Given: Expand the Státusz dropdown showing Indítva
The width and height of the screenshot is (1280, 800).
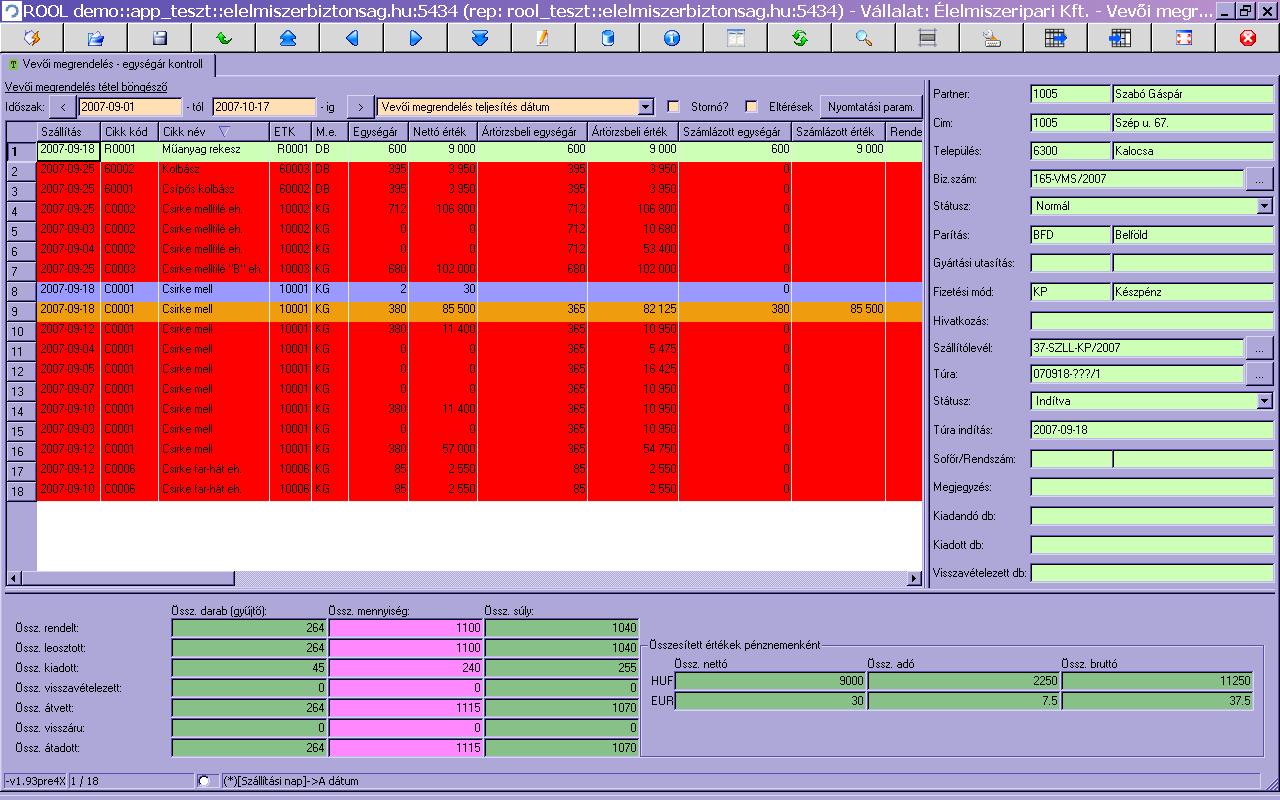Looking at the screenshot, I should [x=1264, y=401].
